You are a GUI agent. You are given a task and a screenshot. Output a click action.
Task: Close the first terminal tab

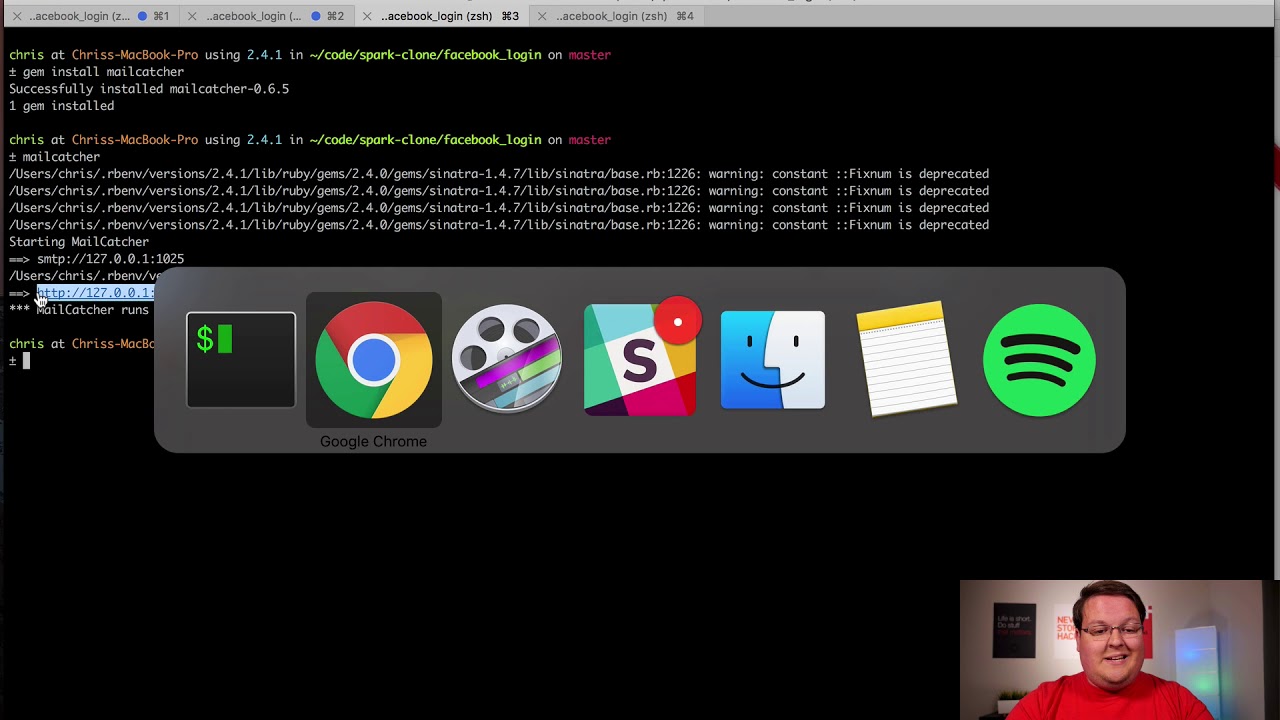pos(17,16)
